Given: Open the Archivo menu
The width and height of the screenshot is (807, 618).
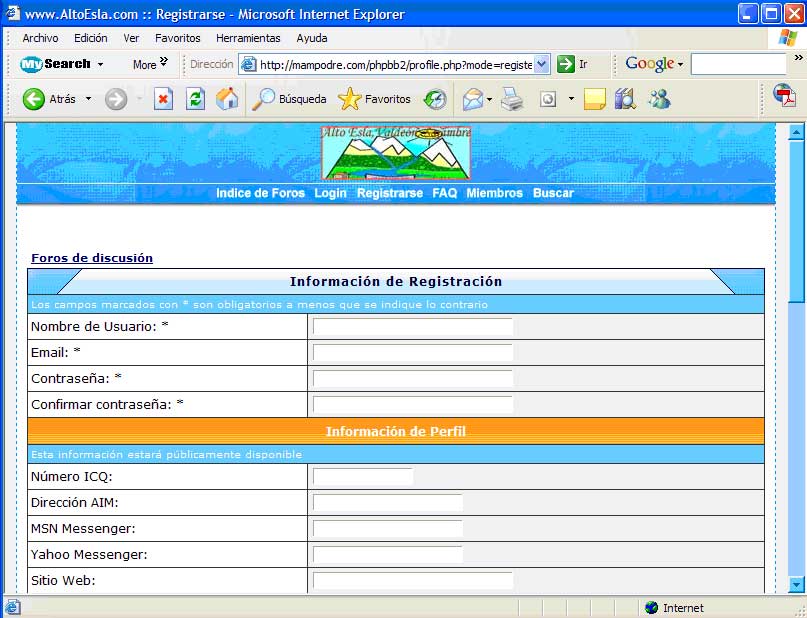Looking at the screenshot, I should pos(40,38).
